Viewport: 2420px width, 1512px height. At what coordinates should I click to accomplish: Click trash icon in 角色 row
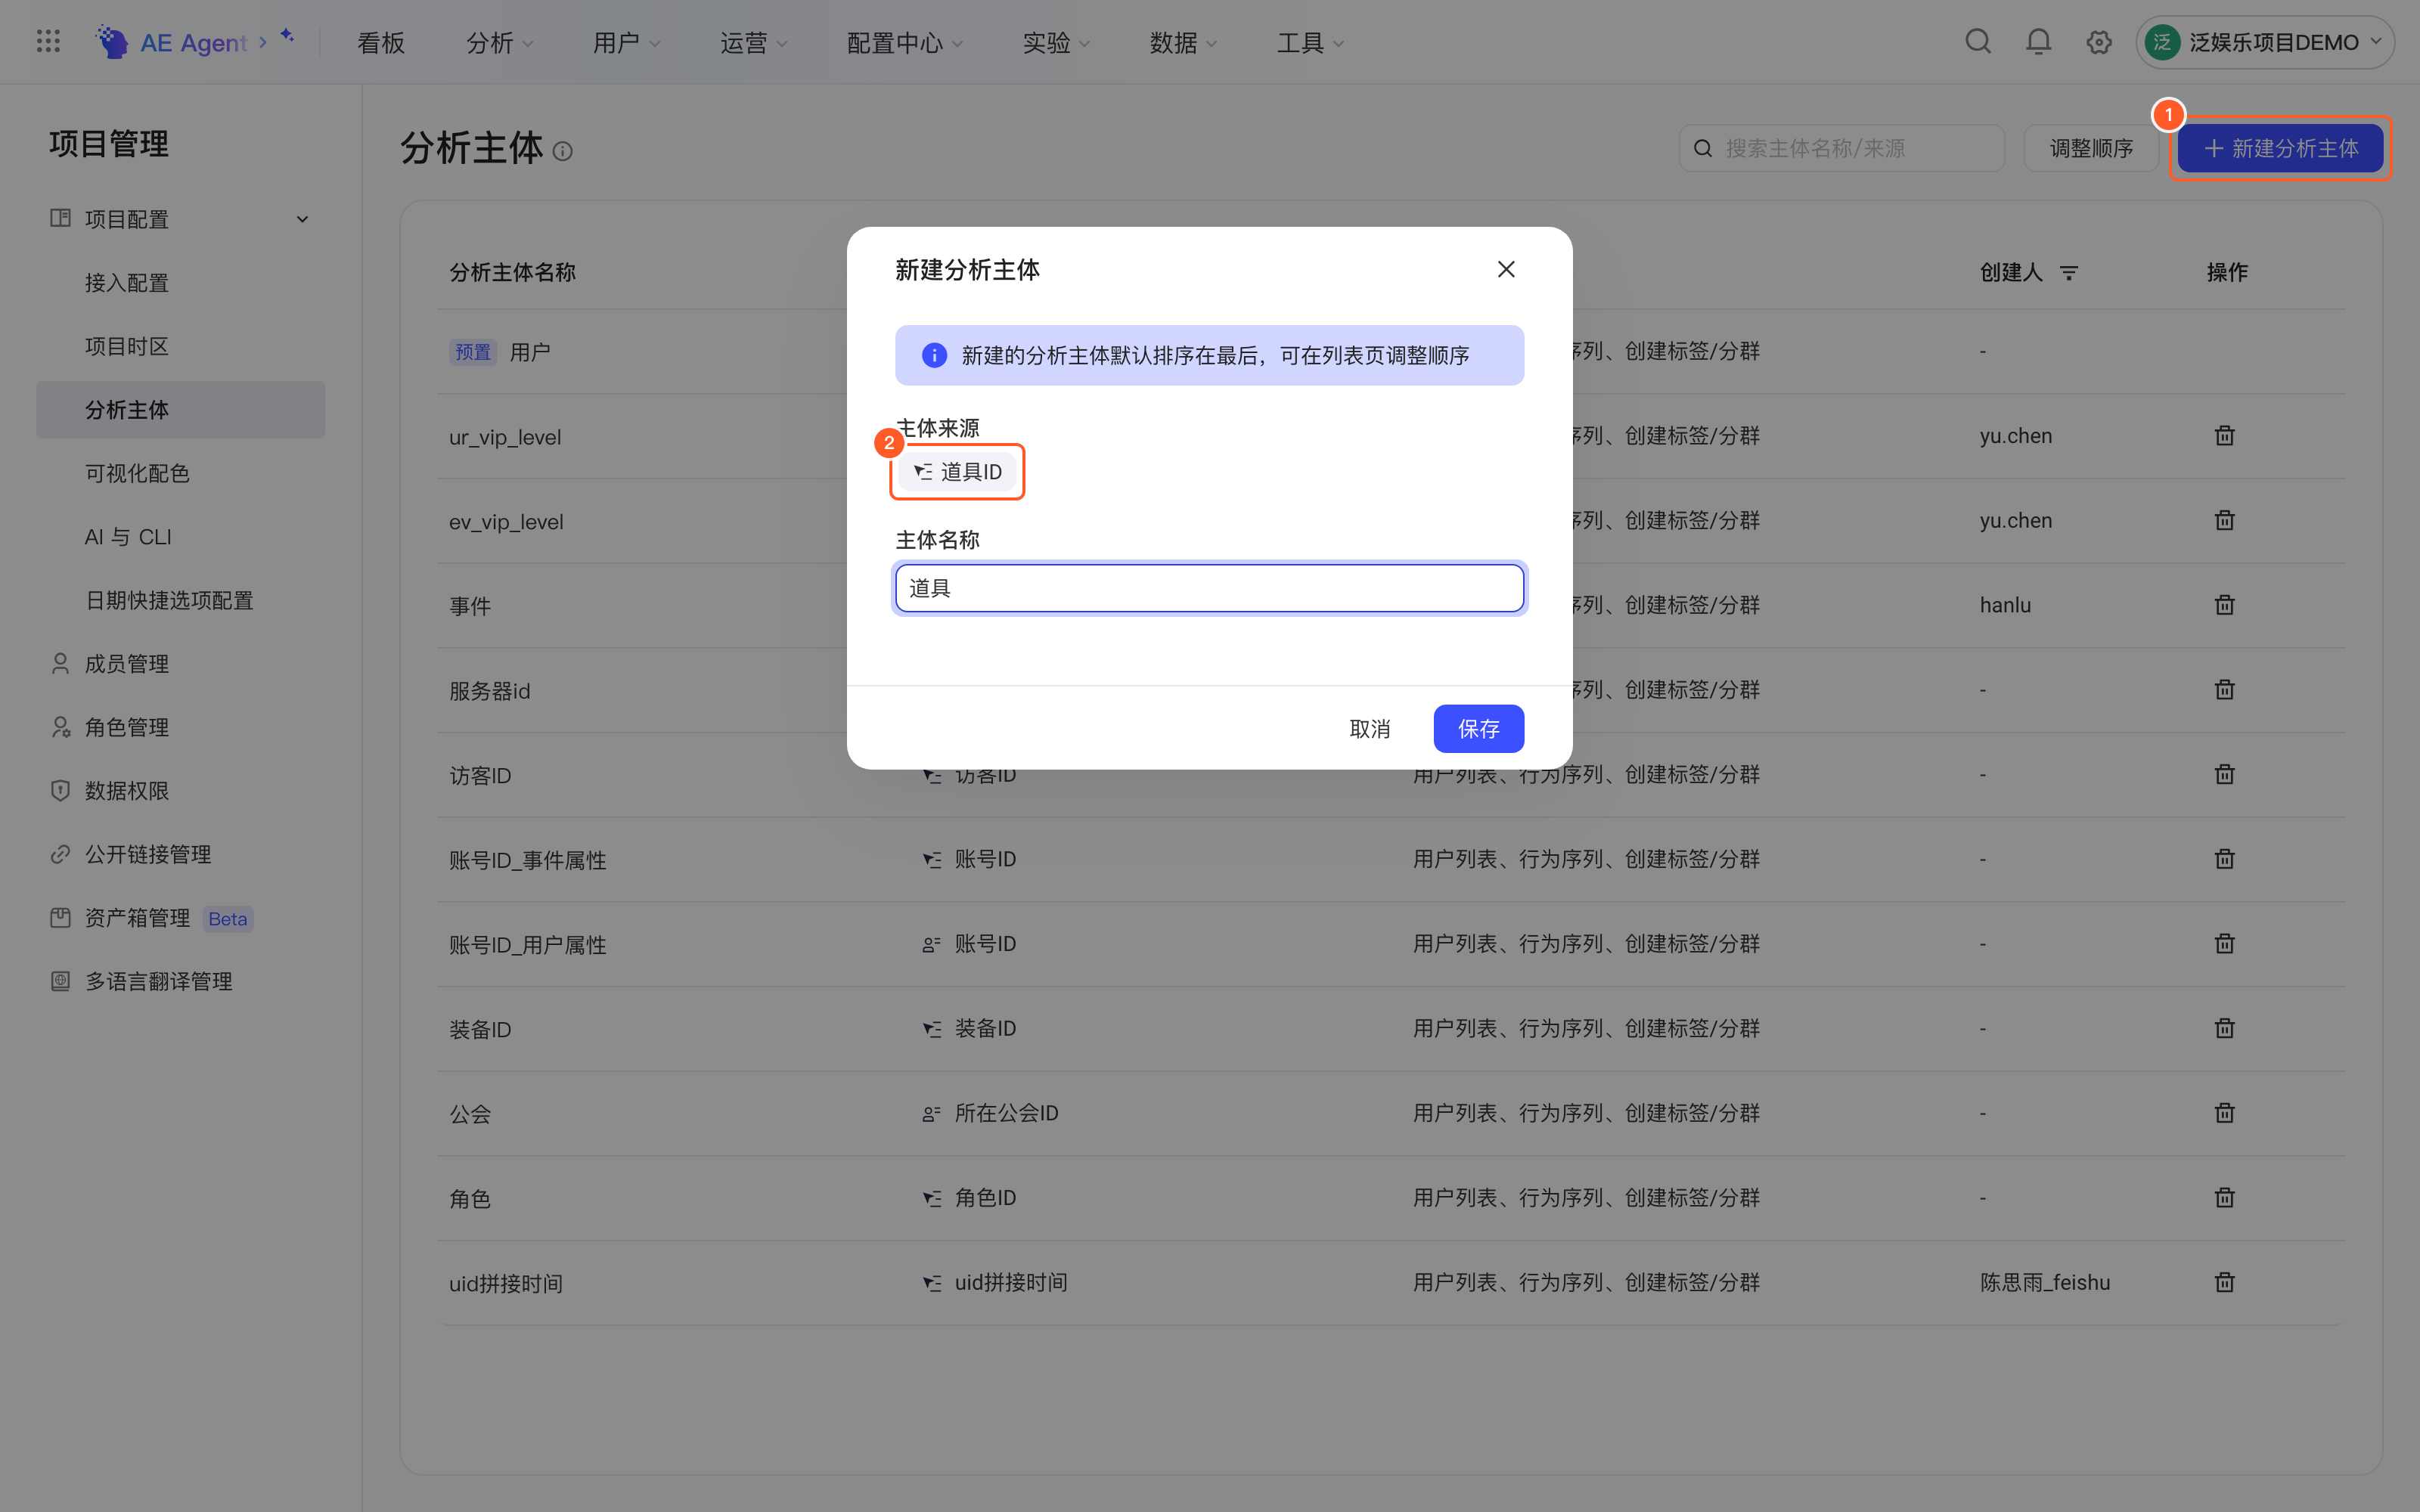[2224, 1197]
